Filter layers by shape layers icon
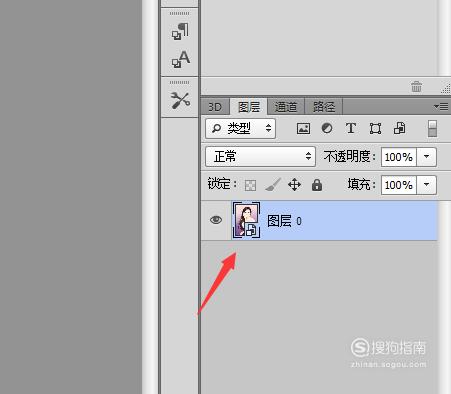This screenshot has height=394, width=451. (375, 128)
